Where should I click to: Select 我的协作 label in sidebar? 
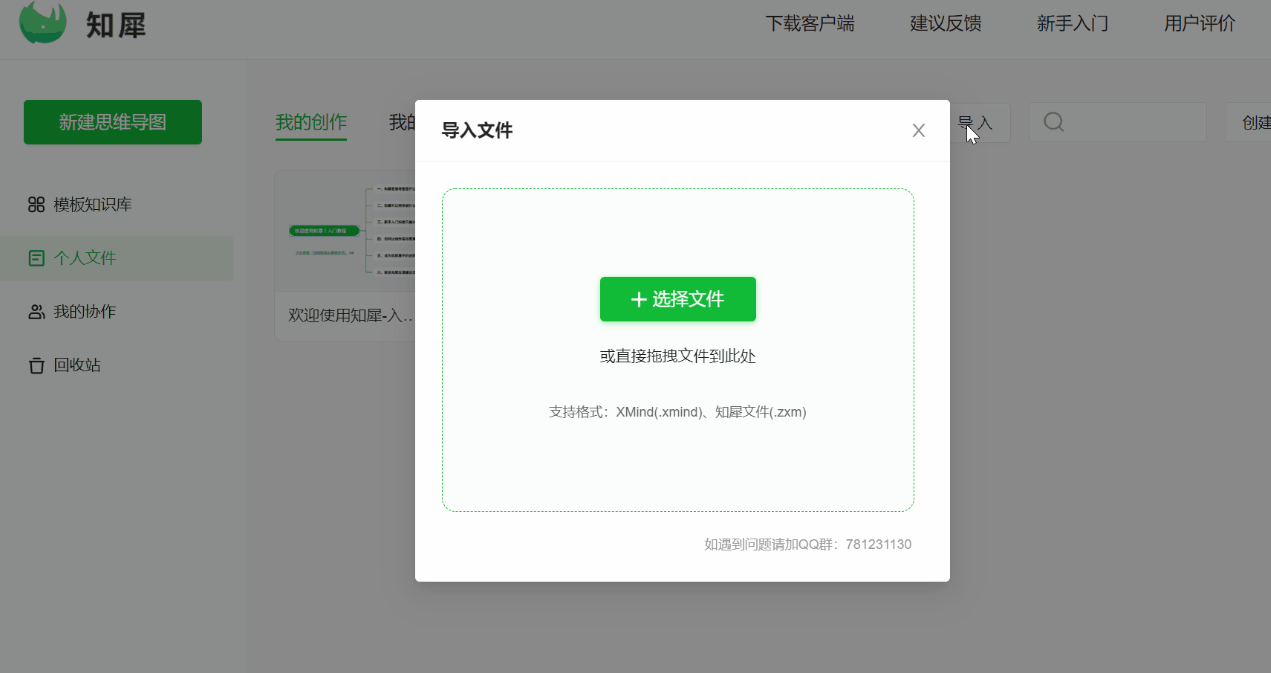(x=85, y=312)
